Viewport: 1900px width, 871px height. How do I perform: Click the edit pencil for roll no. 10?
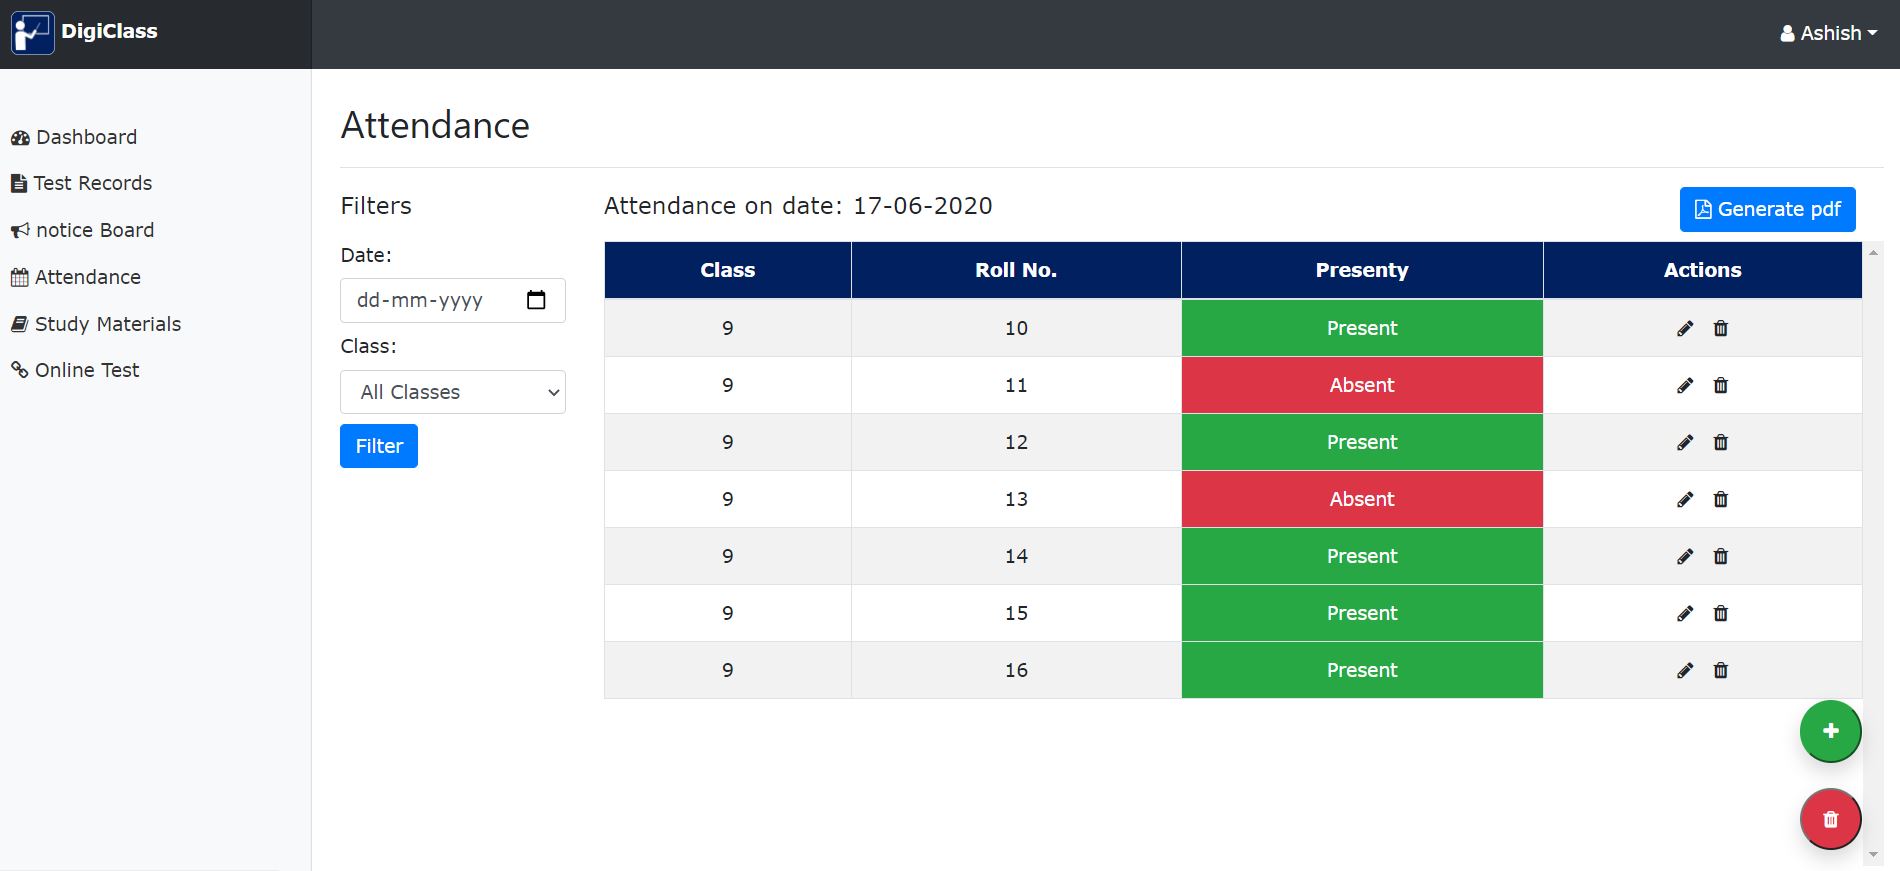(1685, 329)
